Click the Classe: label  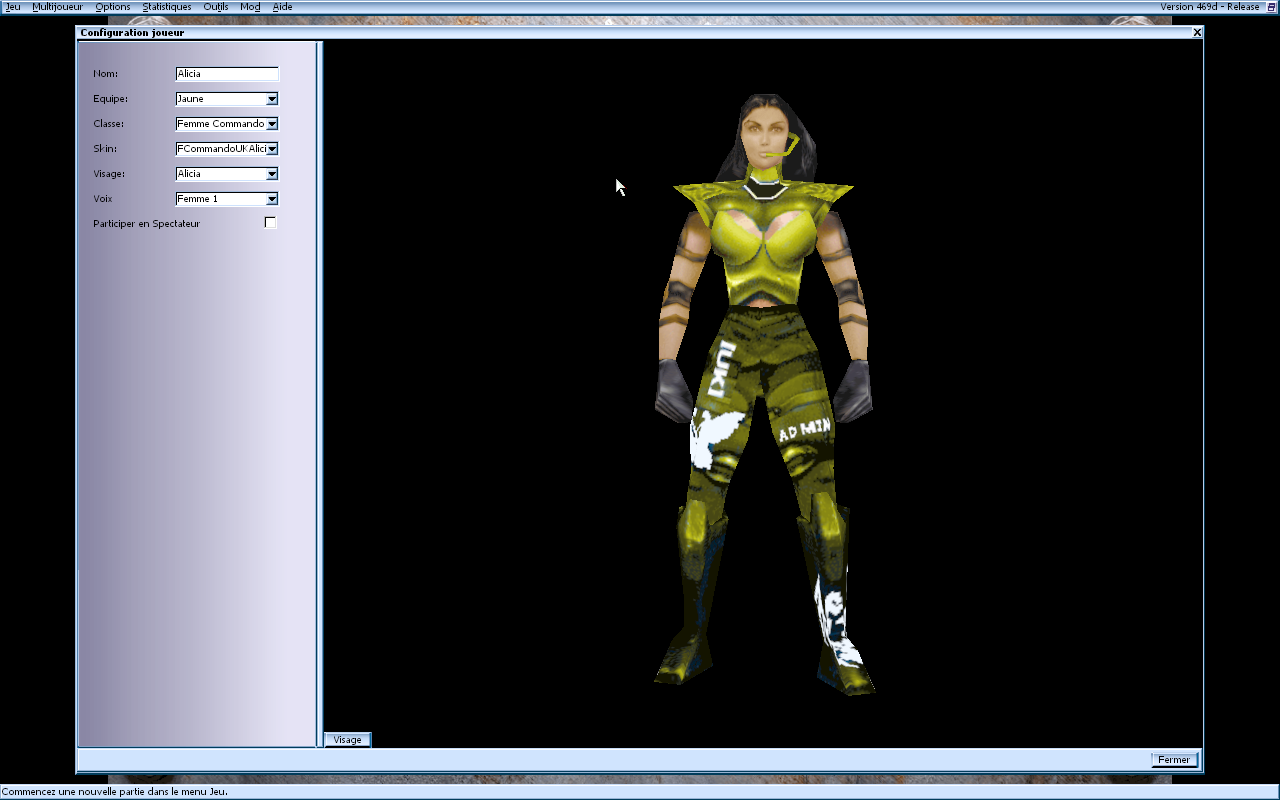click(108, 124)
